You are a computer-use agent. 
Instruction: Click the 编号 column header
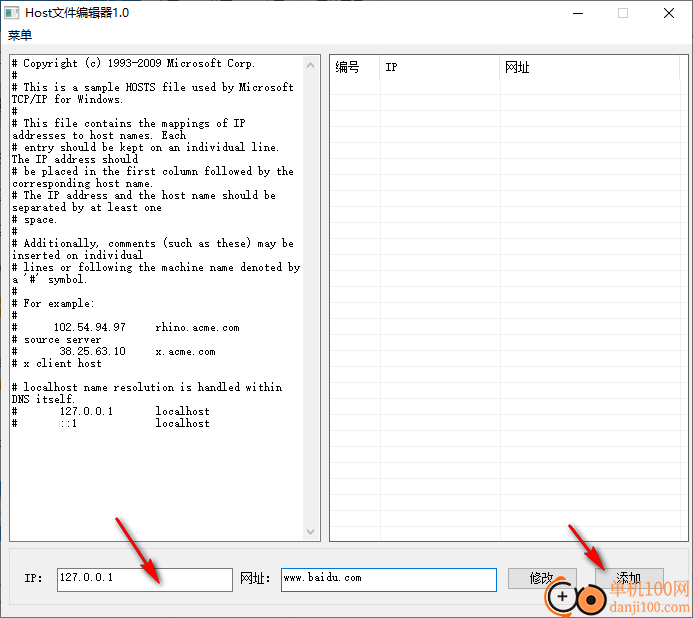pyautogui.click(x=354, y=67)
